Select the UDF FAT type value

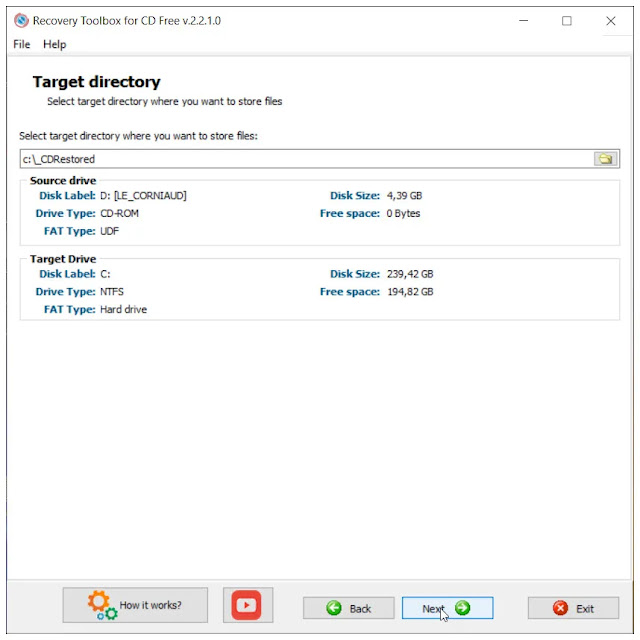click(x=109, y=231)
